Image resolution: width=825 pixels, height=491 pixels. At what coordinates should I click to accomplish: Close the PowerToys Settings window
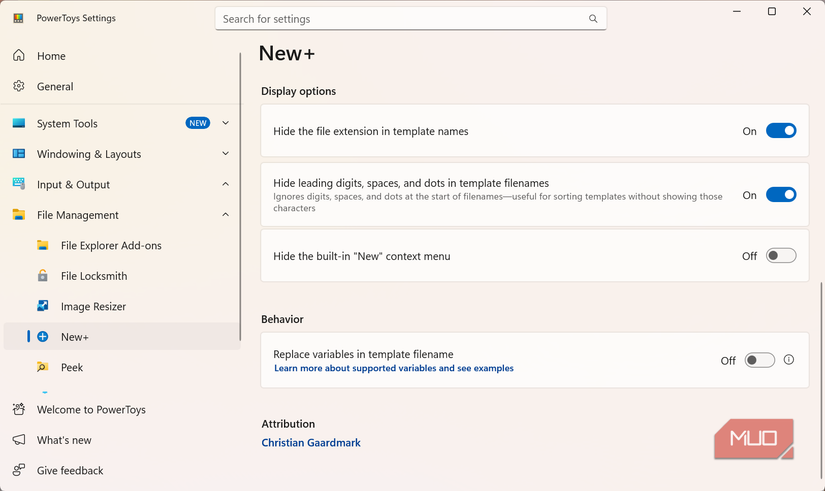pos(807,11)
